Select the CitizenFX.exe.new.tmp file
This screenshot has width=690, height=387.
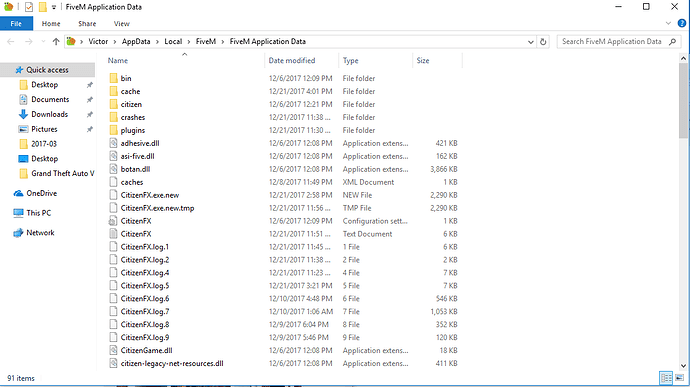click(x=157, y=208)
